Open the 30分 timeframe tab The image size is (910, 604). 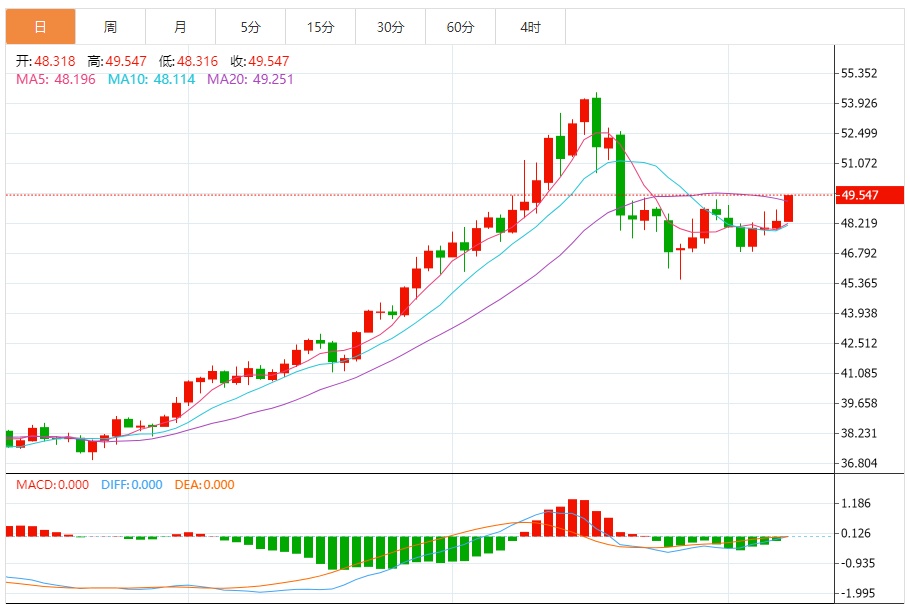click(x=391, y=27)
